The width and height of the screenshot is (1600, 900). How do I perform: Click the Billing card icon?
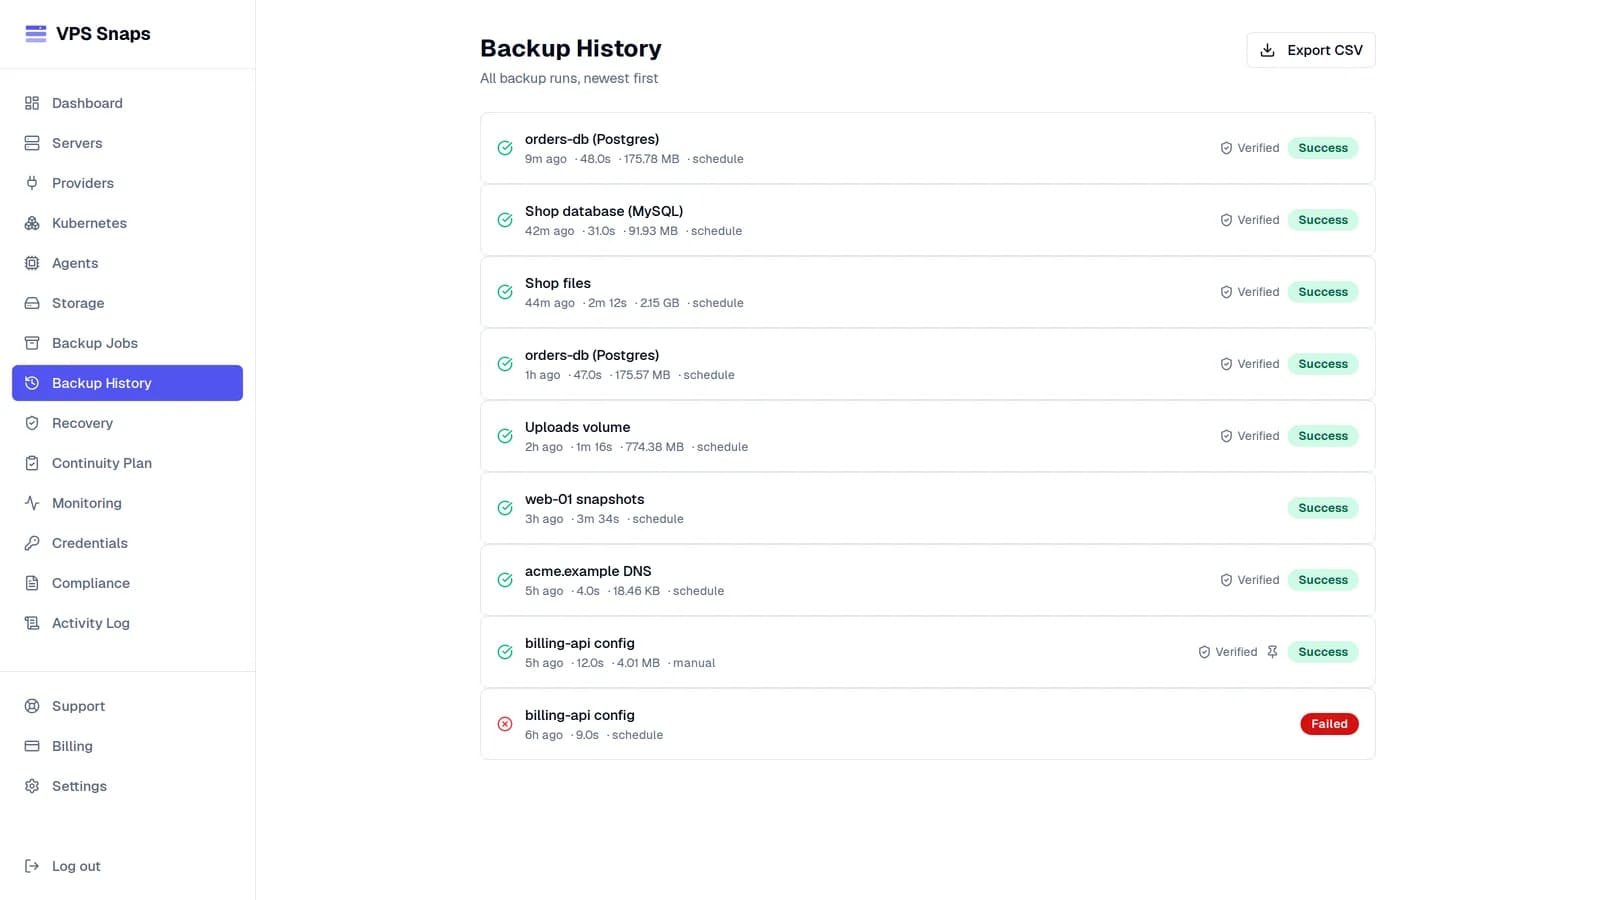(32, 746)
